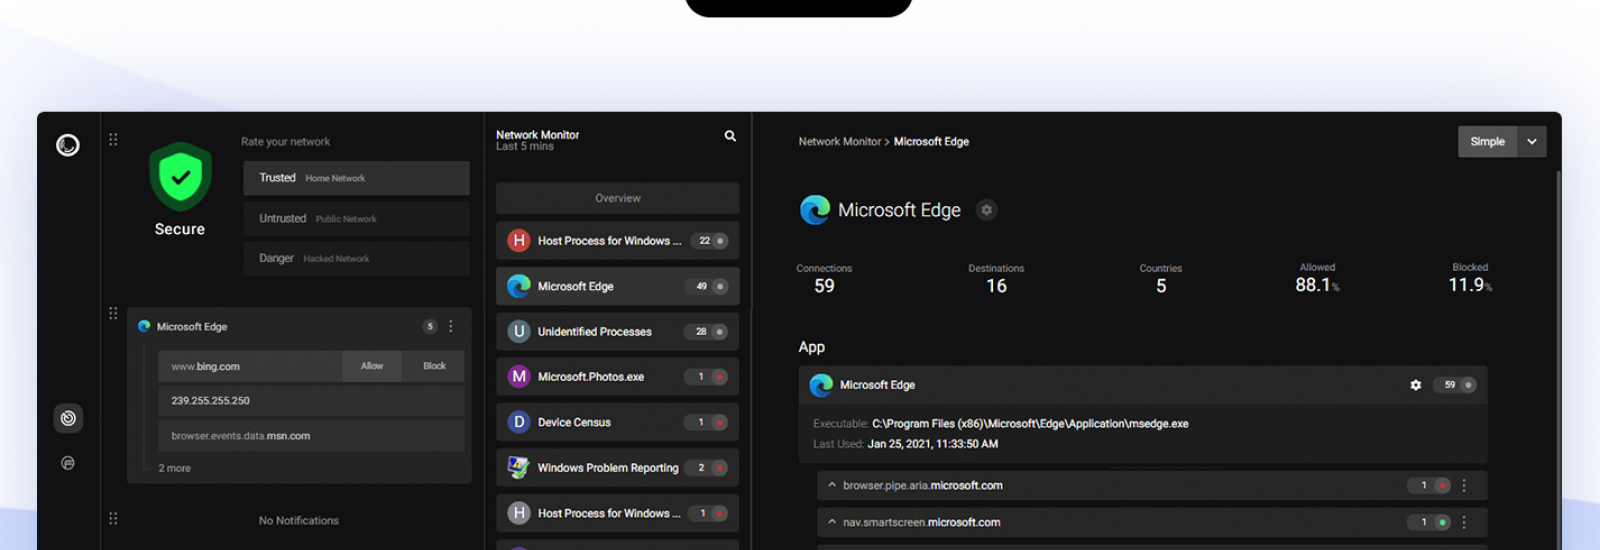Select Untrusted Public Network rating
Screen dimensions: 1600x550
(x=356, y=218)
